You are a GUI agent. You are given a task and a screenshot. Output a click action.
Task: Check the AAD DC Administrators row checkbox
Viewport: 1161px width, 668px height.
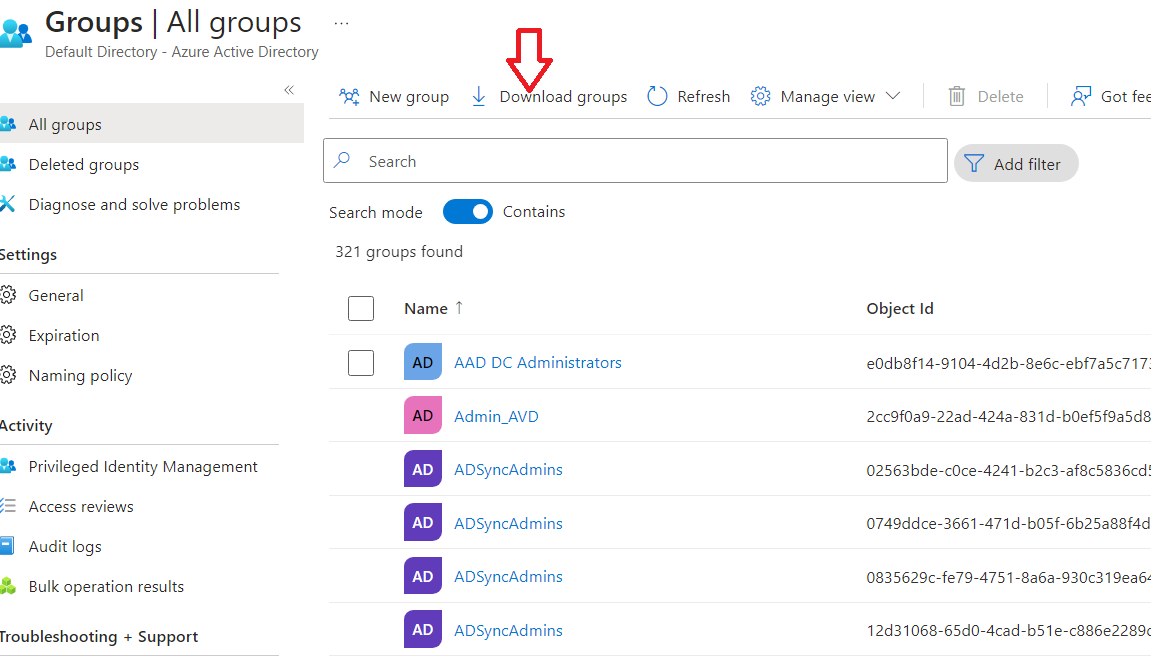361,363
